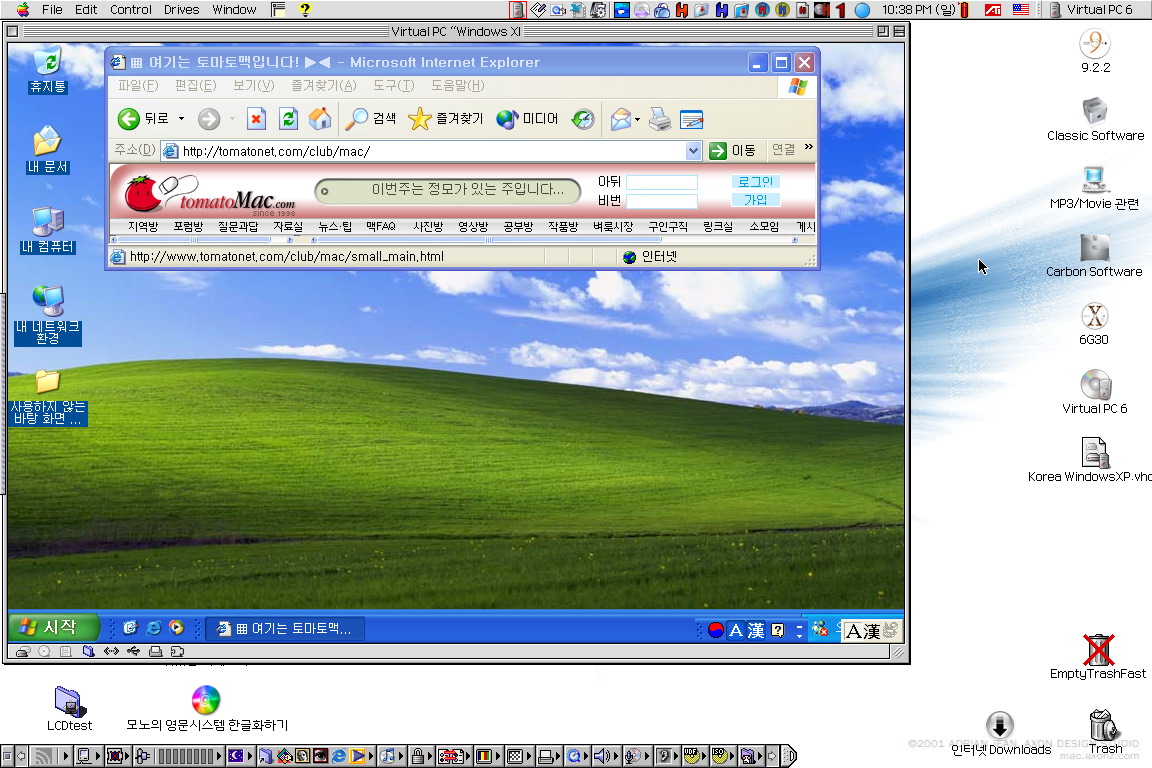Click the Windows 시작 Start button
Screen dimensions: 1152x768
tap(55, 628)
